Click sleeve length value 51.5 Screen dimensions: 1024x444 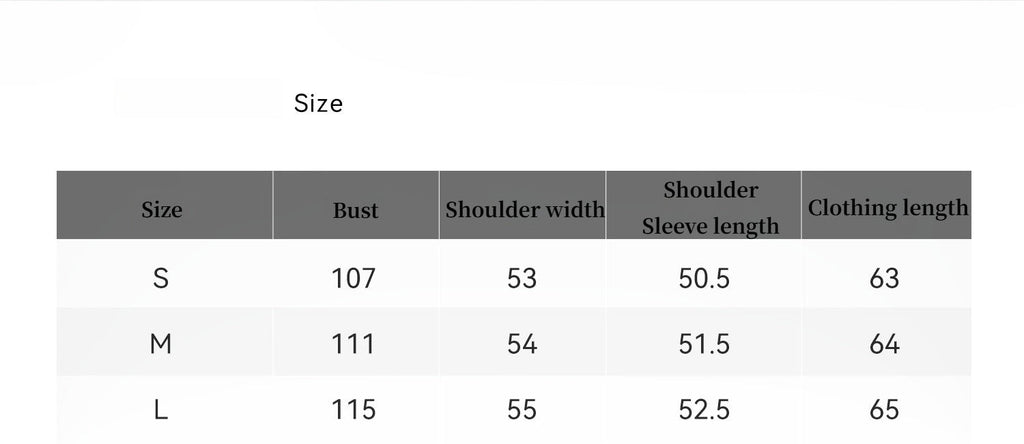(x=704, y=344)
